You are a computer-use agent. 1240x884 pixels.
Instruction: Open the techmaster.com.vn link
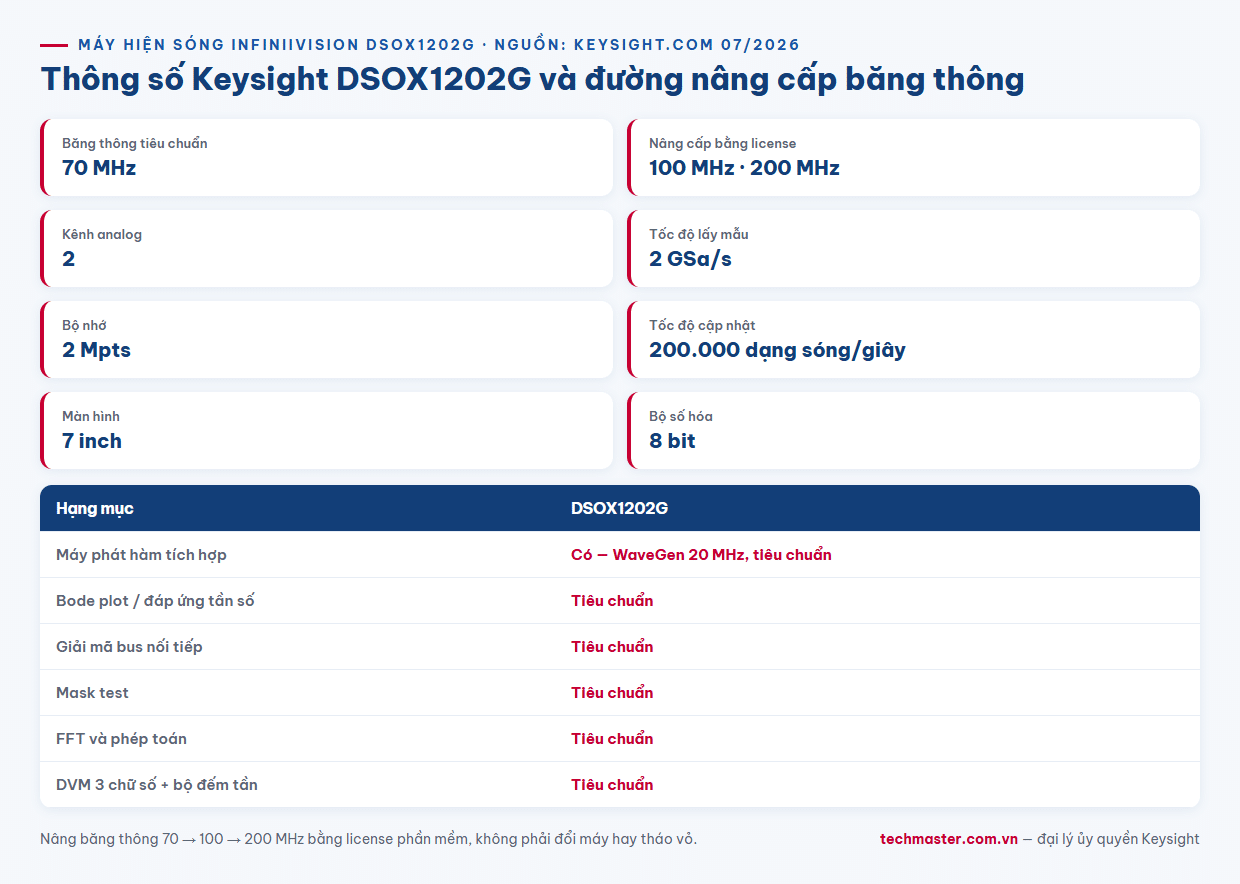coord(949,839)
